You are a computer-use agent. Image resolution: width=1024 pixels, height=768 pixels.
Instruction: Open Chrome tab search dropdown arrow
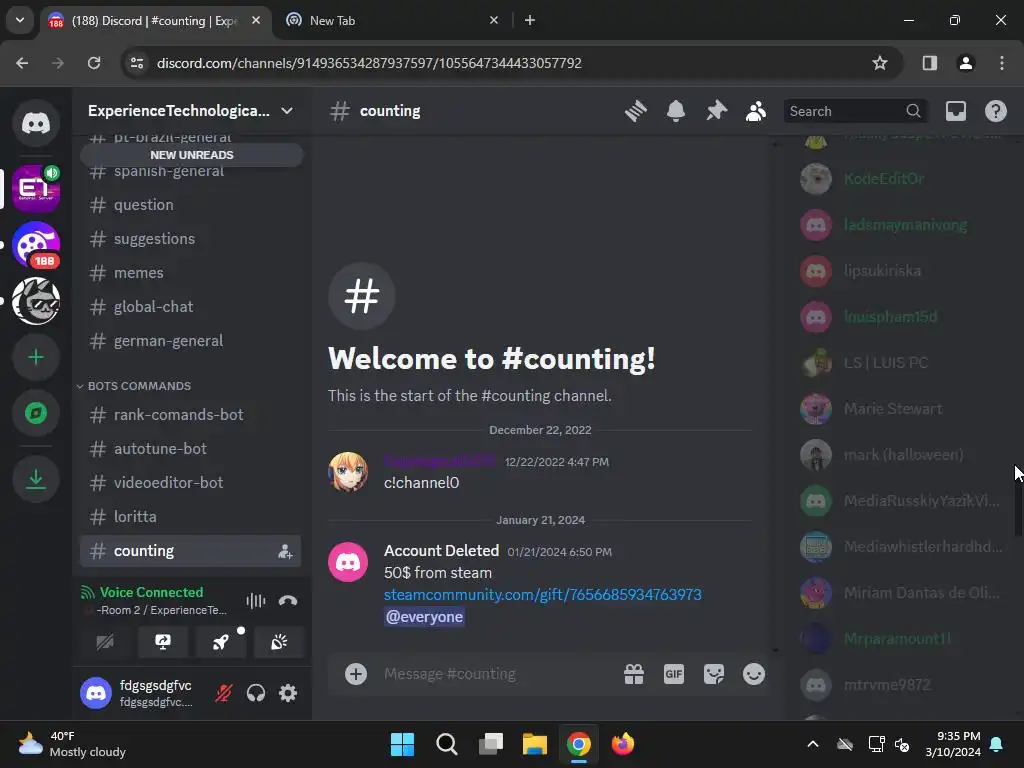[20, 20]
